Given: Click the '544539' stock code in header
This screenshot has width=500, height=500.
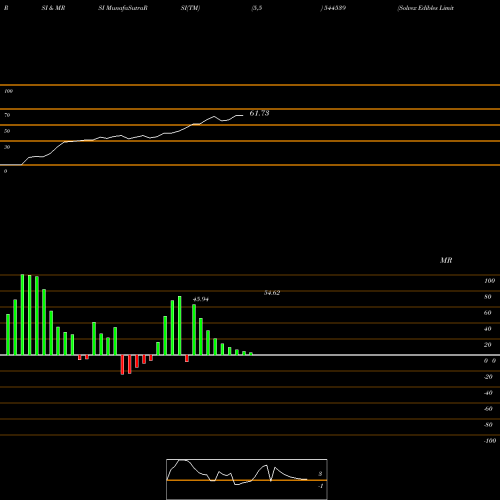Looking at the screenshot, I should coord(334,8).
